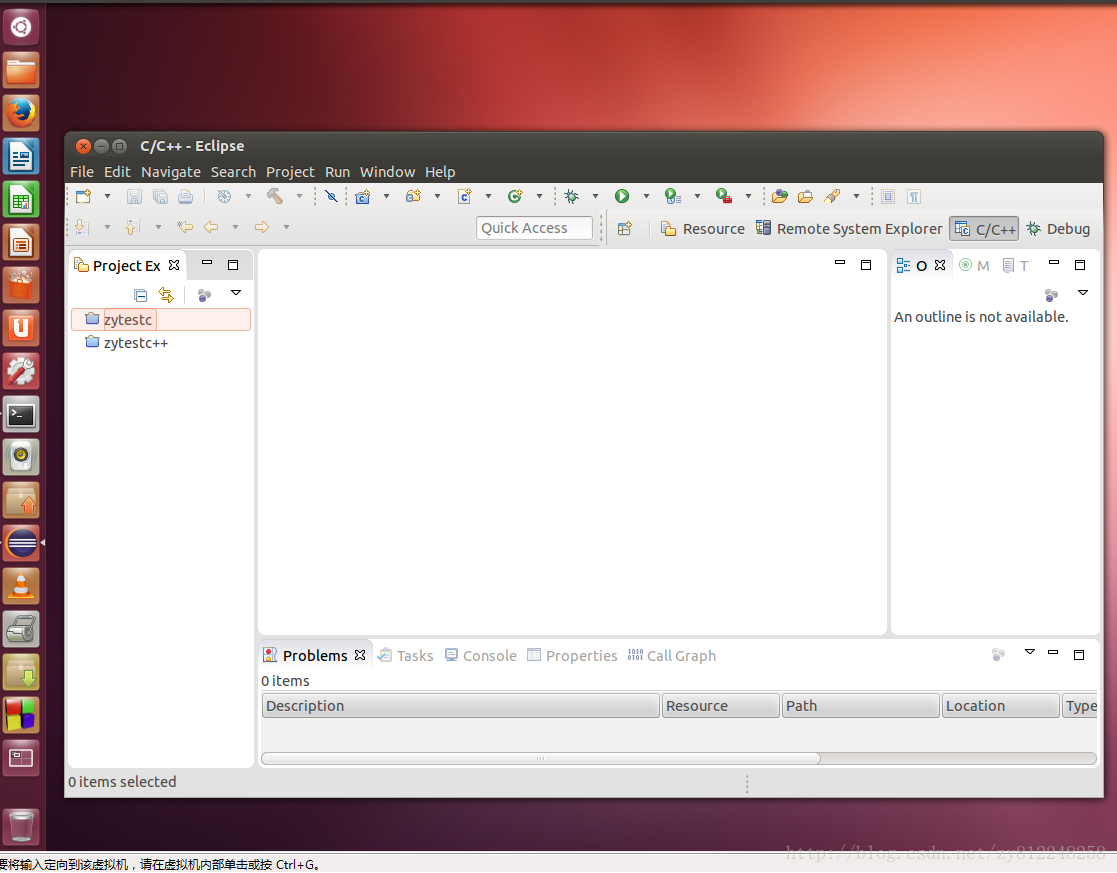Switch to the Debug perspective
Image resolution: width=1117 pixels, height=873 pixels.
(x=1058, y=229)
